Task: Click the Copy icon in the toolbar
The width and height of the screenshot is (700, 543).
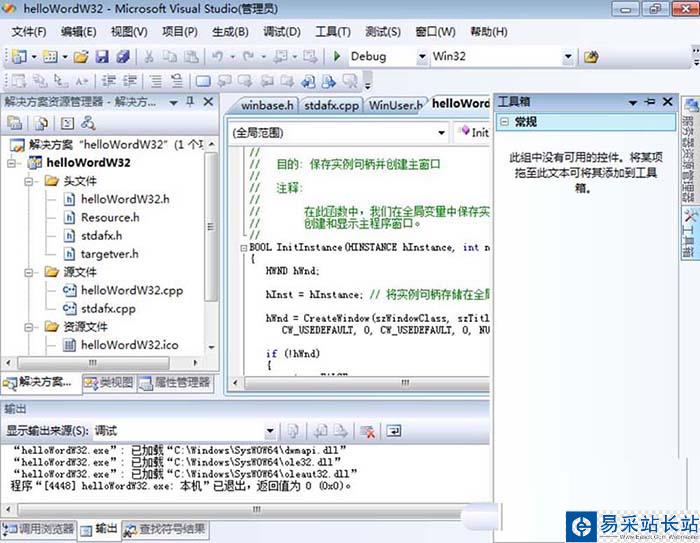Action: tap(170, 57)
